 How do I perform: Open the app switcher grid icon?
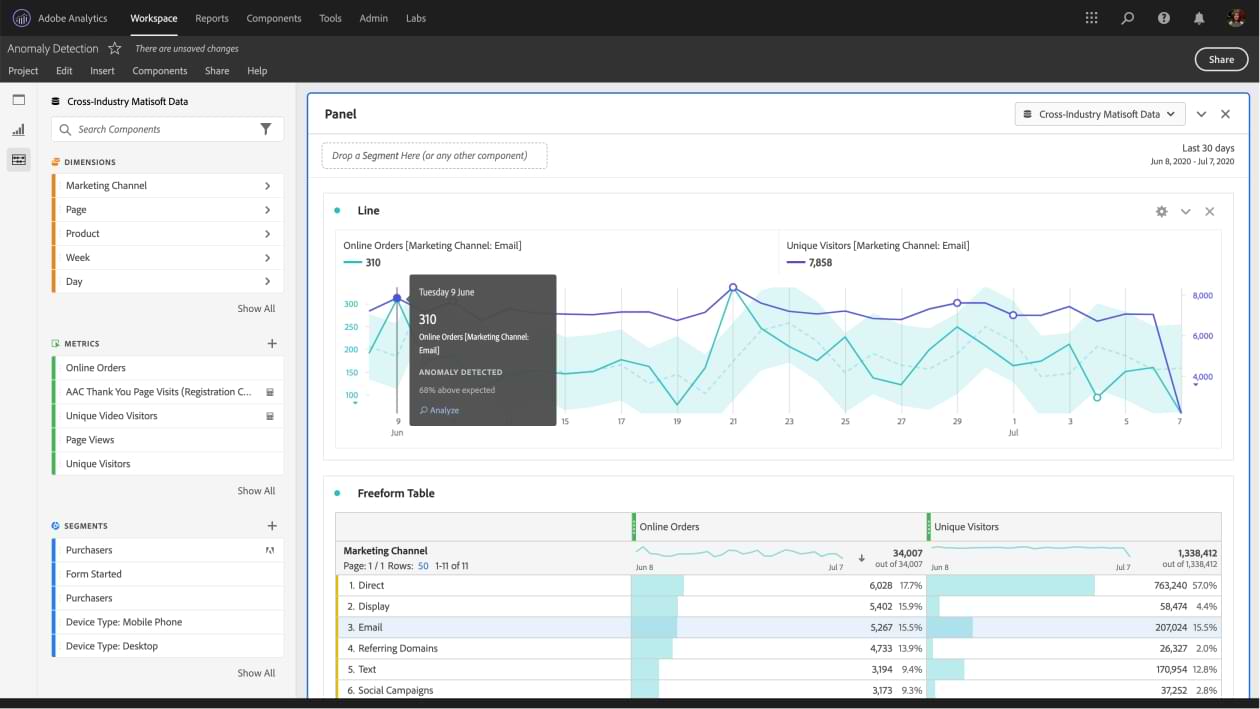(x=1091, y=18)
